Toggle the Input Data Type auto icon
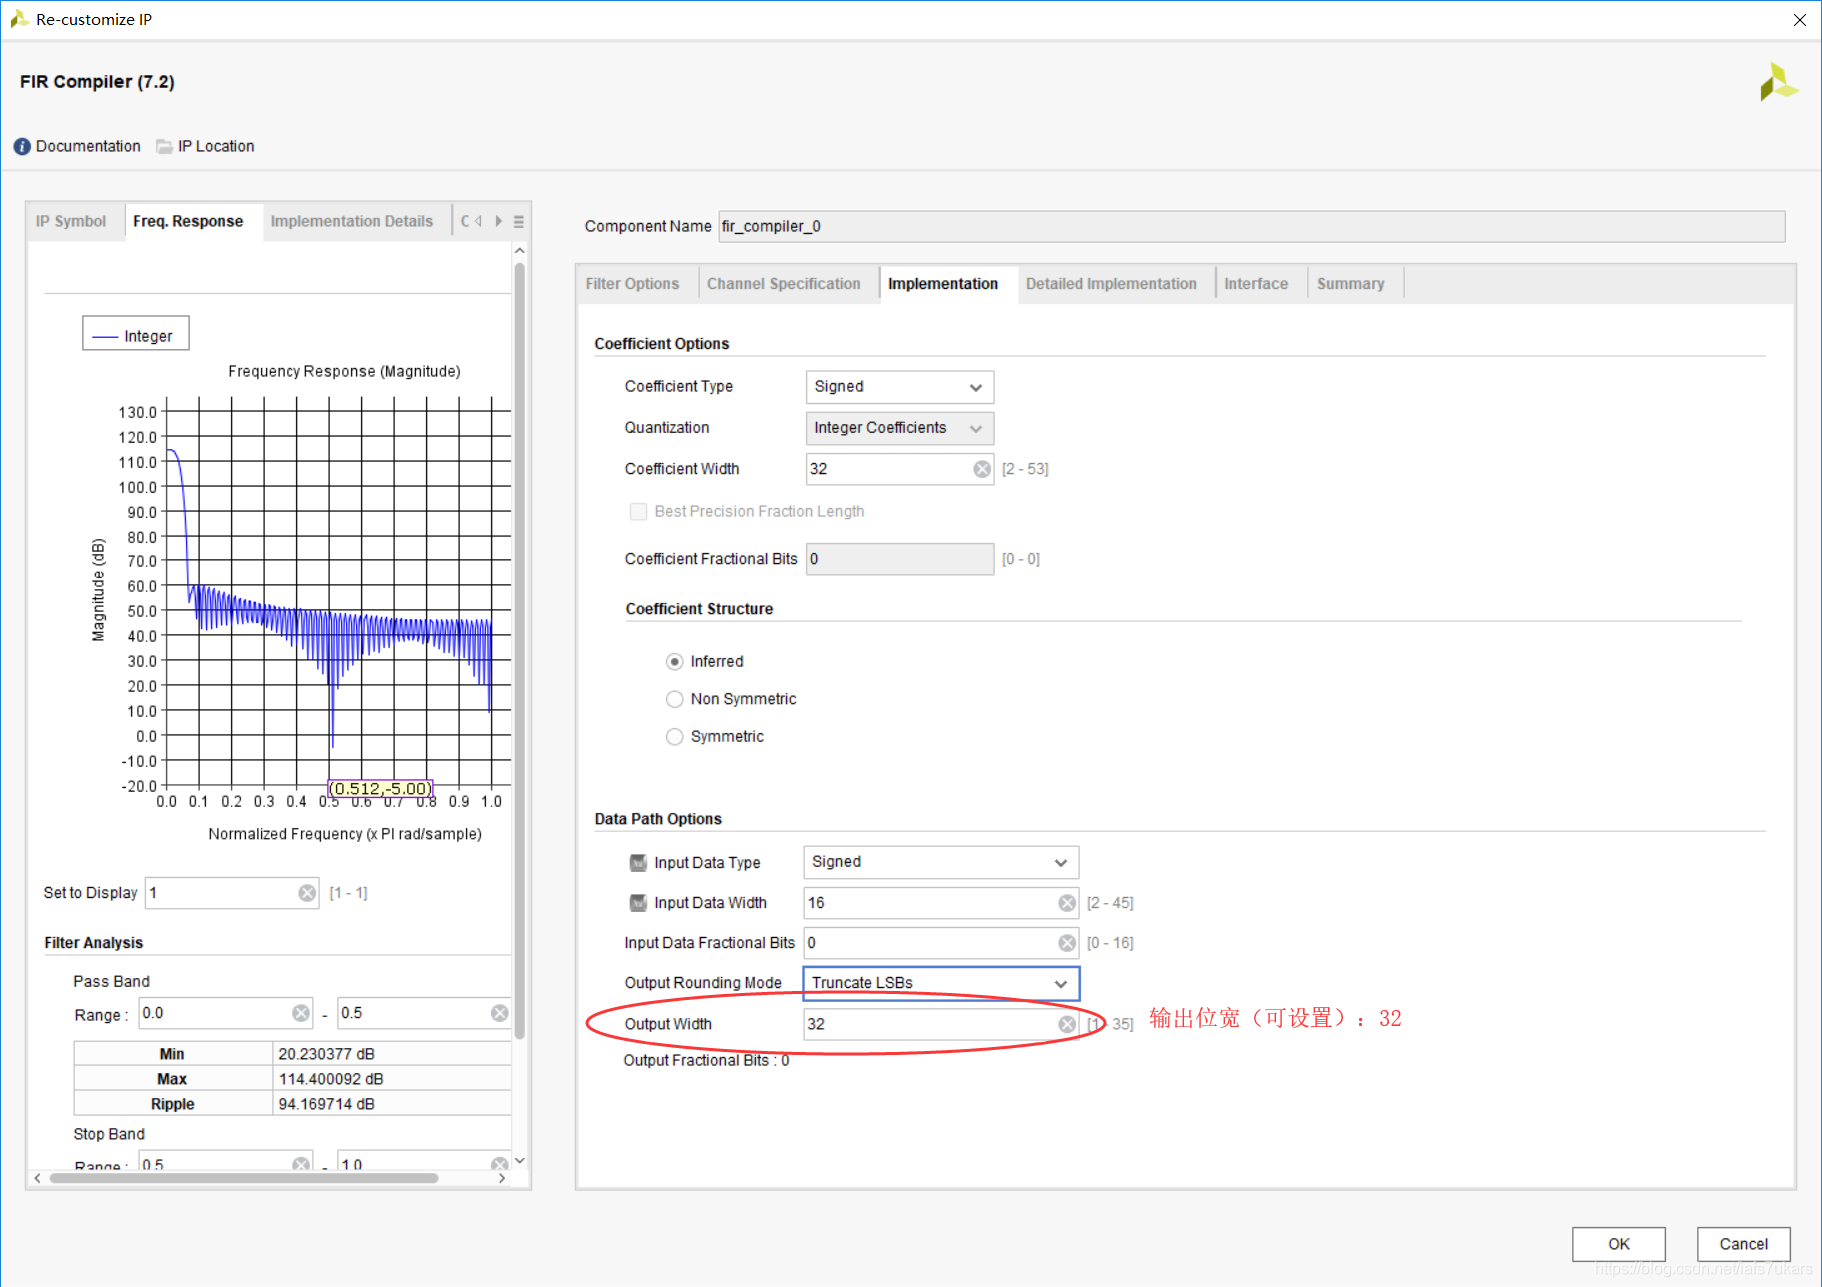Screen dimensions: 1822x1287 (638, 862)
